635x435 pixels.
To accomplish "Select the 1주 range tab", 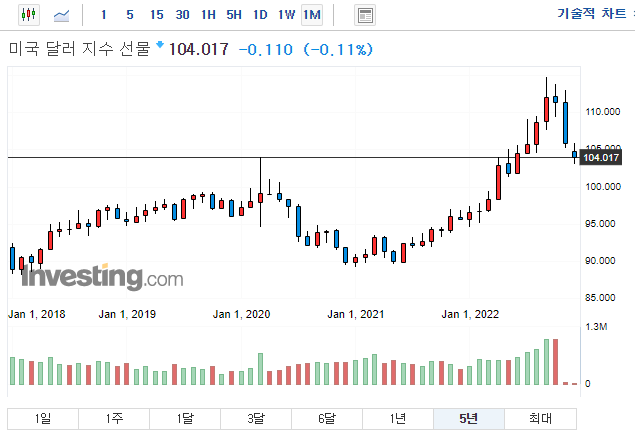I will 114,418.
